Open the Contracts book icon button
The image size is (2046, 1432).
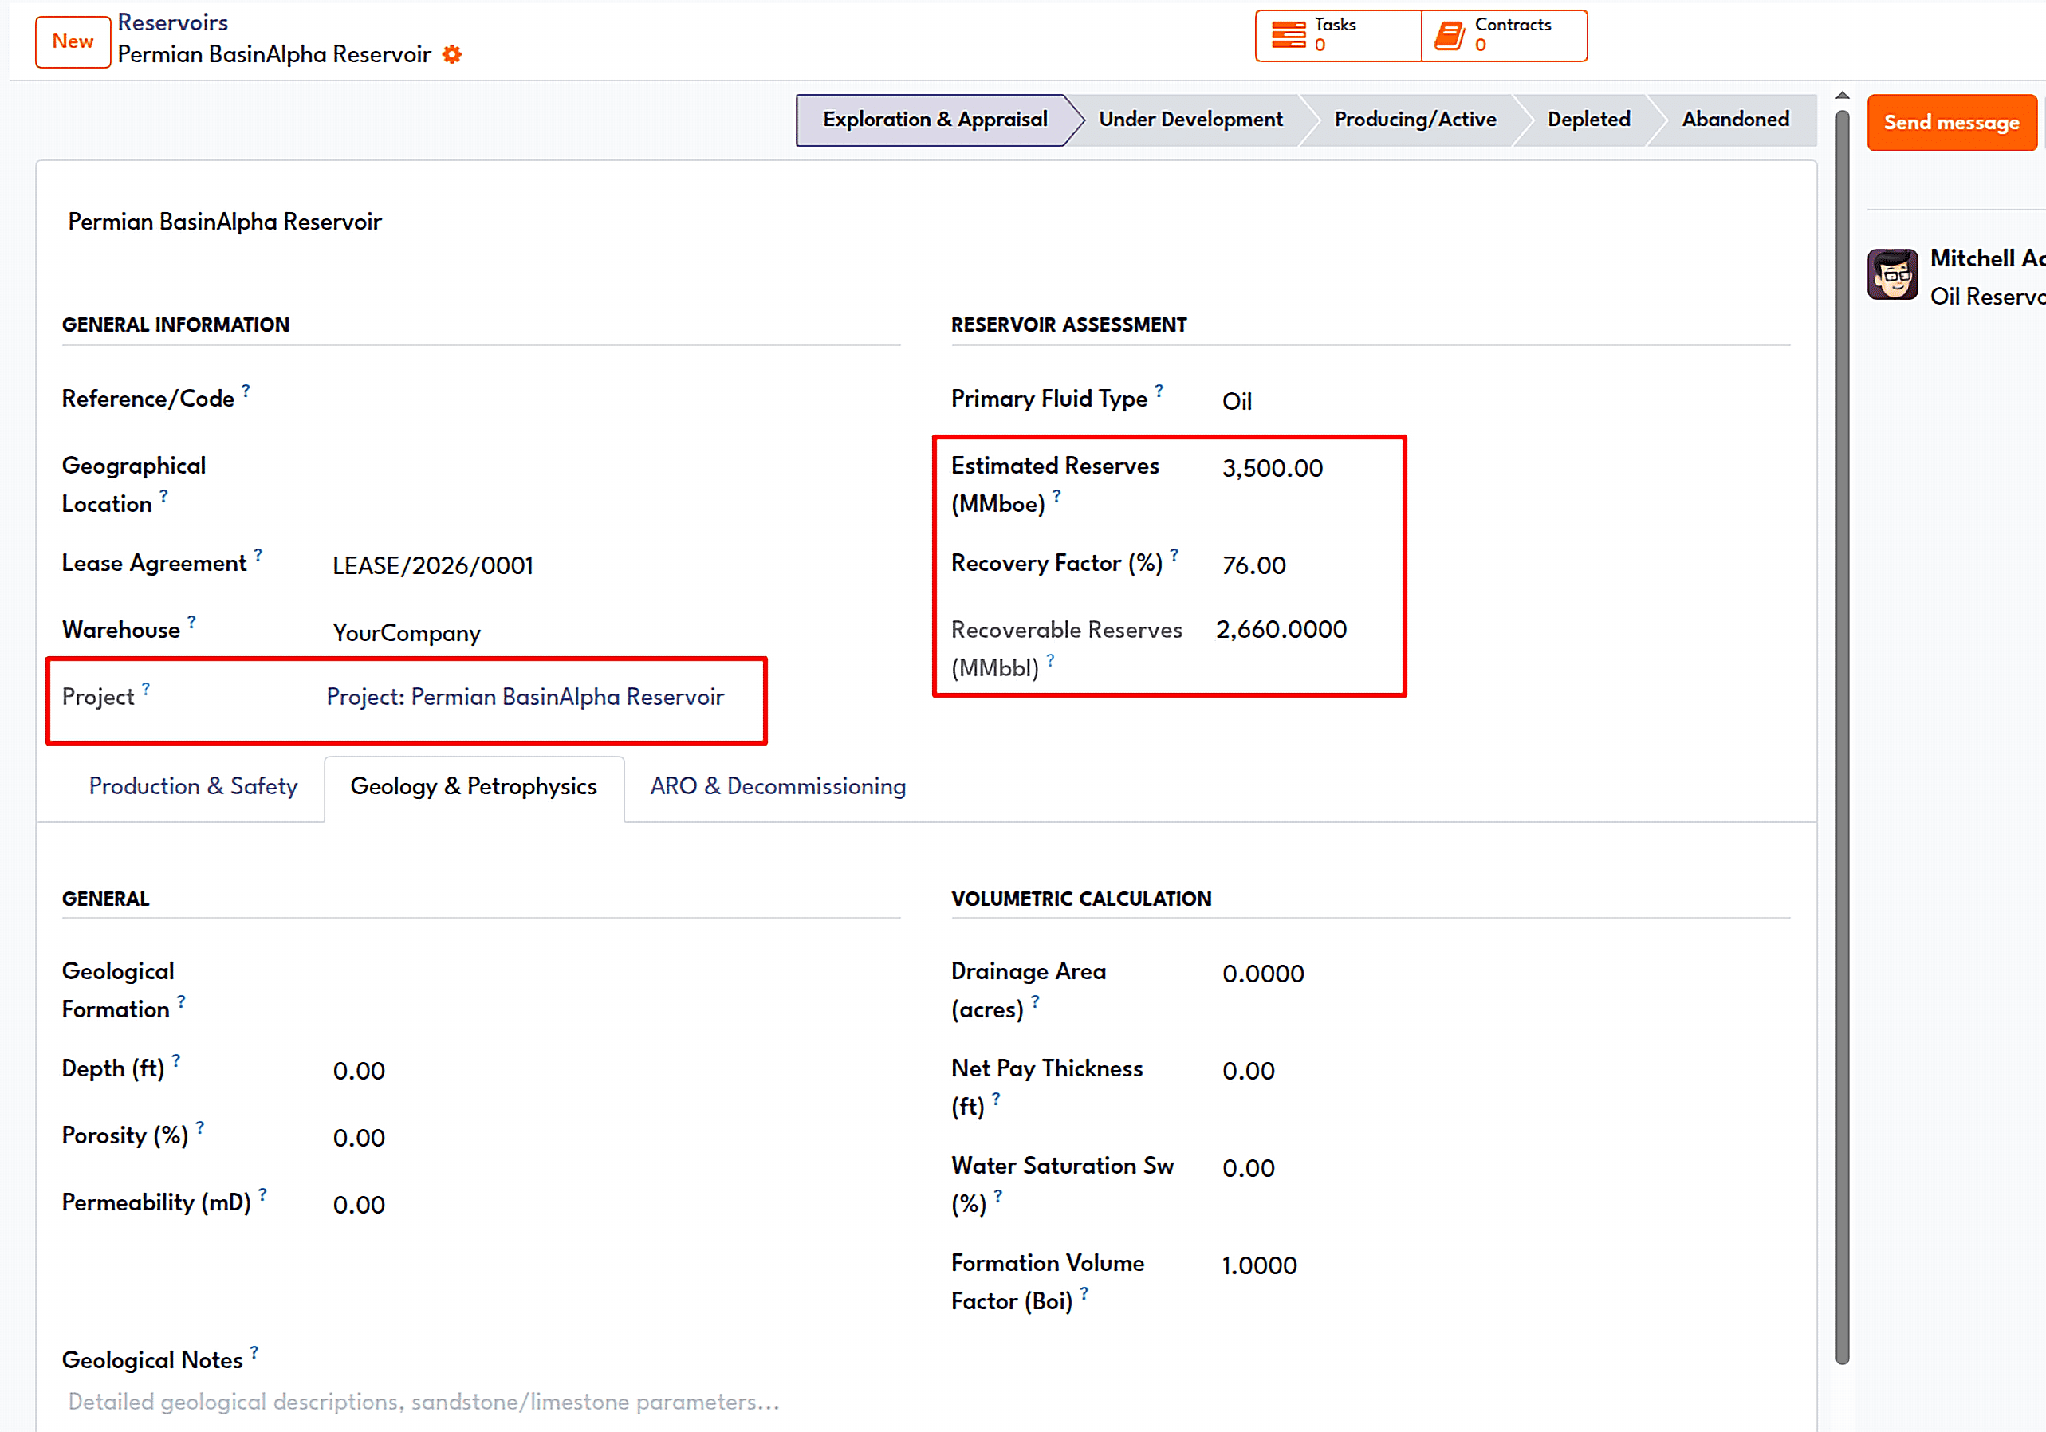pos(1449,36)
